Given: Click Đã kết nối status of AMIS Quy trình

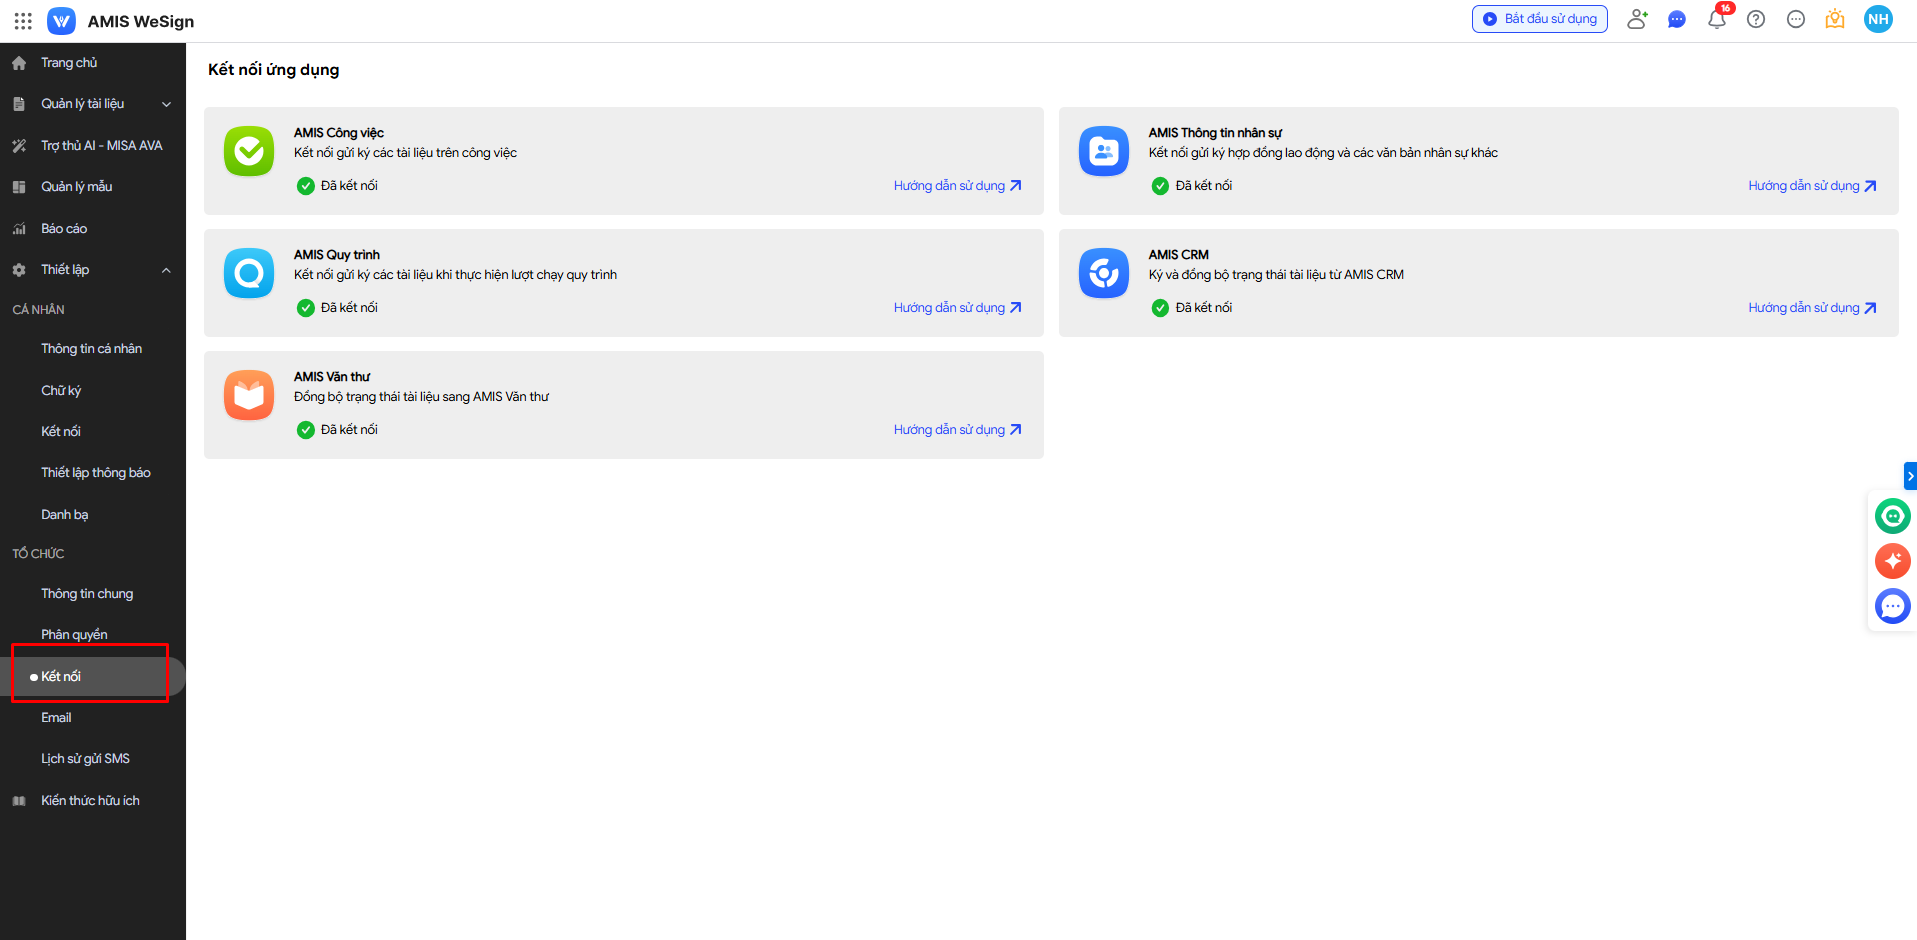Looking at the screenshot, I should 338,308.
